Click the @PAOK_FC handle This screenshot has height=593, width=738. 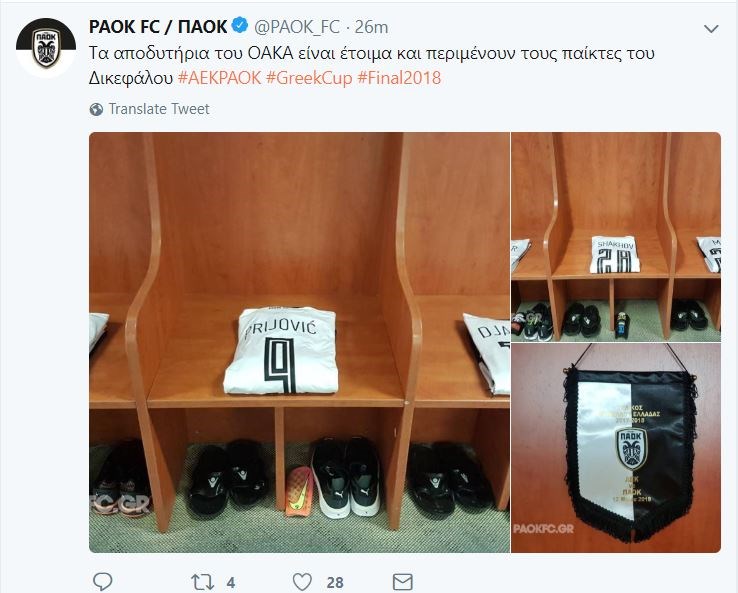click(x=297, y=27)
